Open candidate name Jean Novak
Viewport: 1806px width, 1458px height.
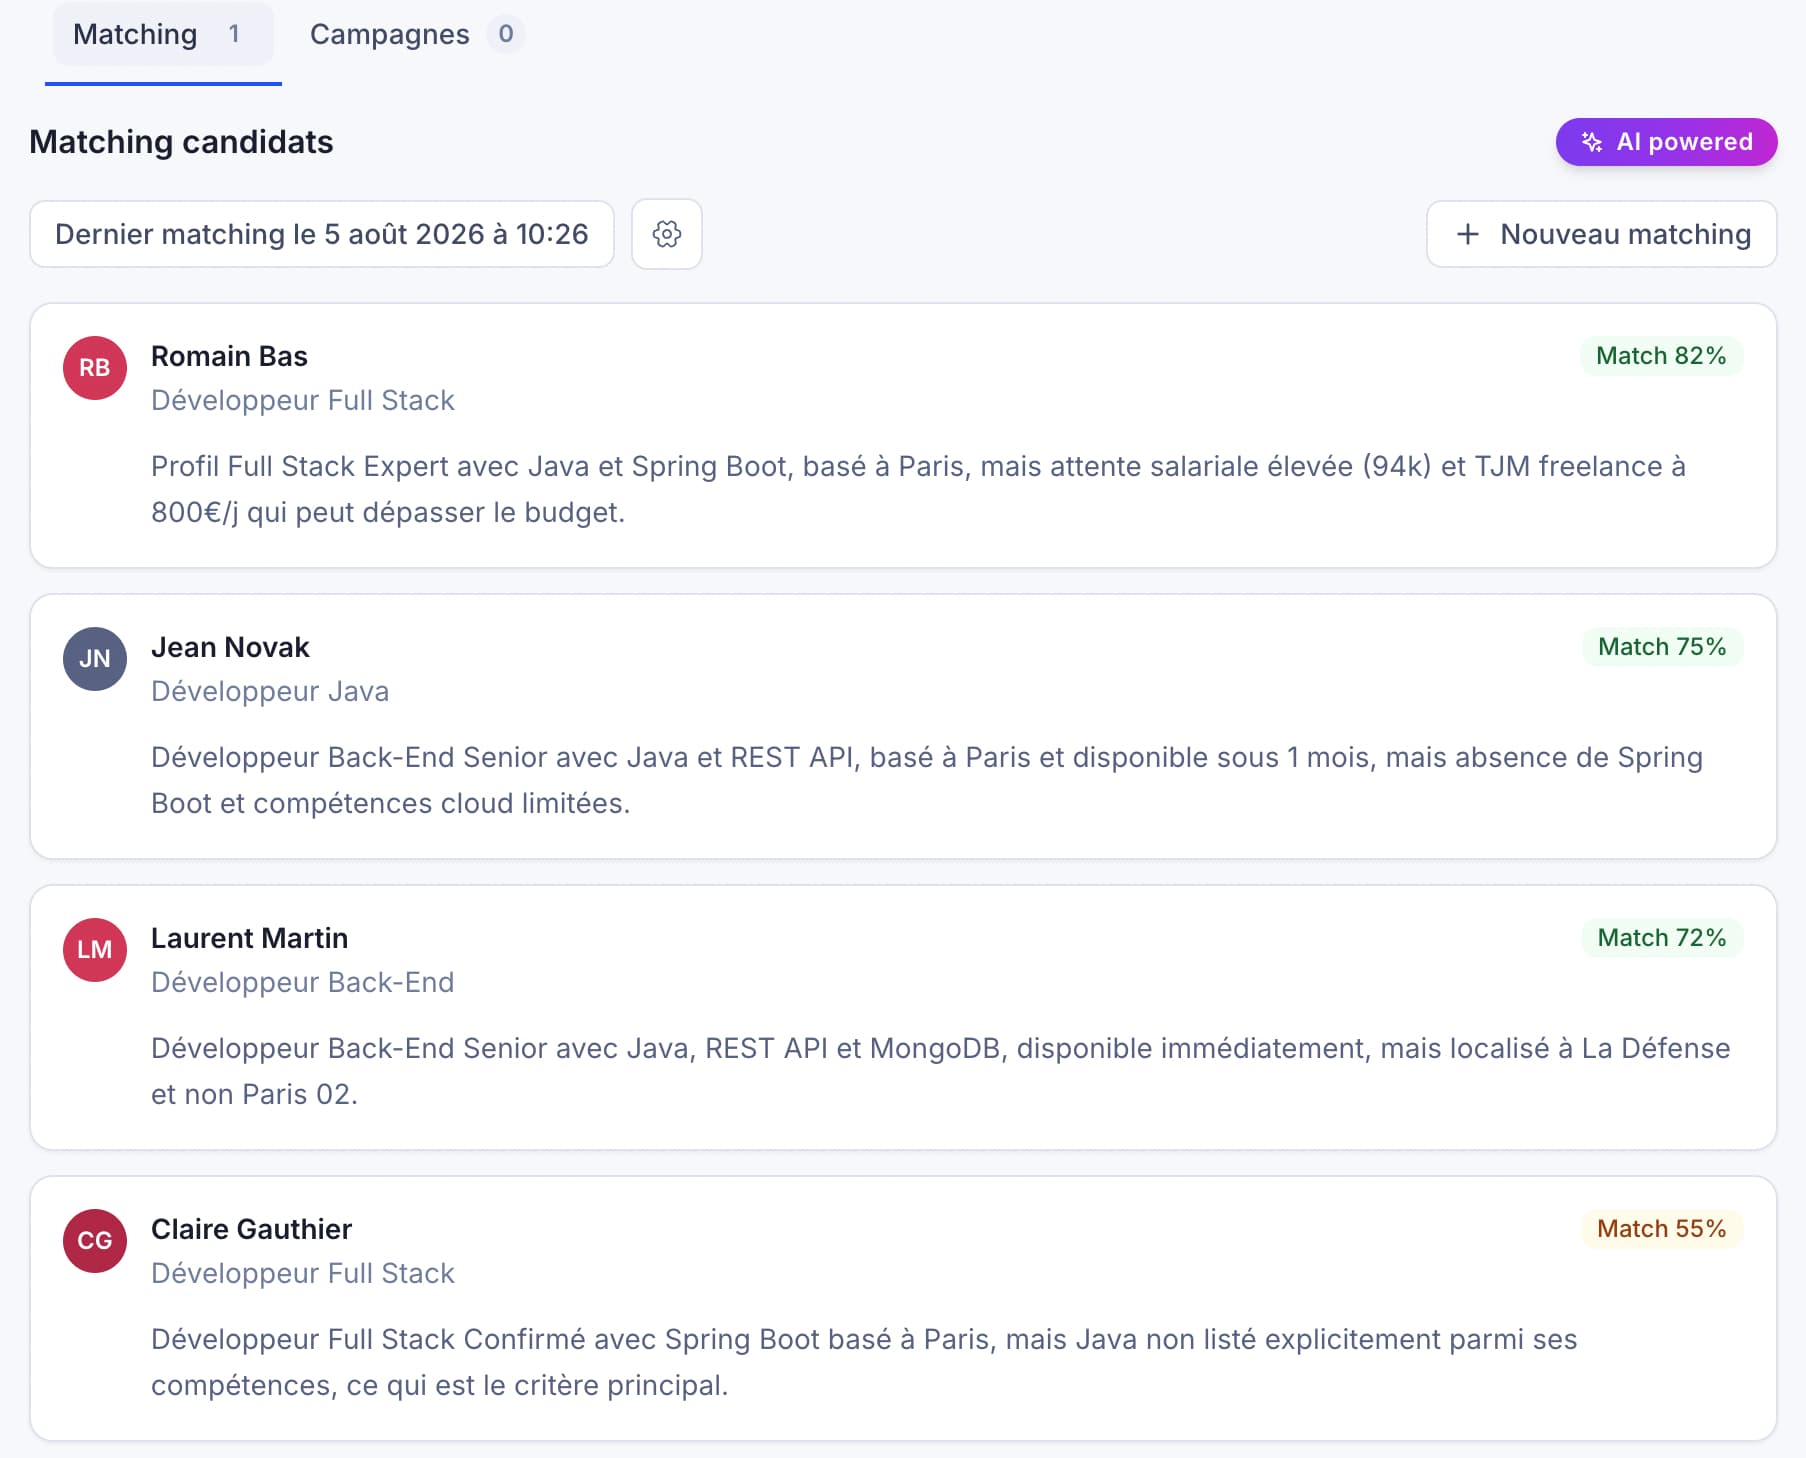[x=230, y=647]
